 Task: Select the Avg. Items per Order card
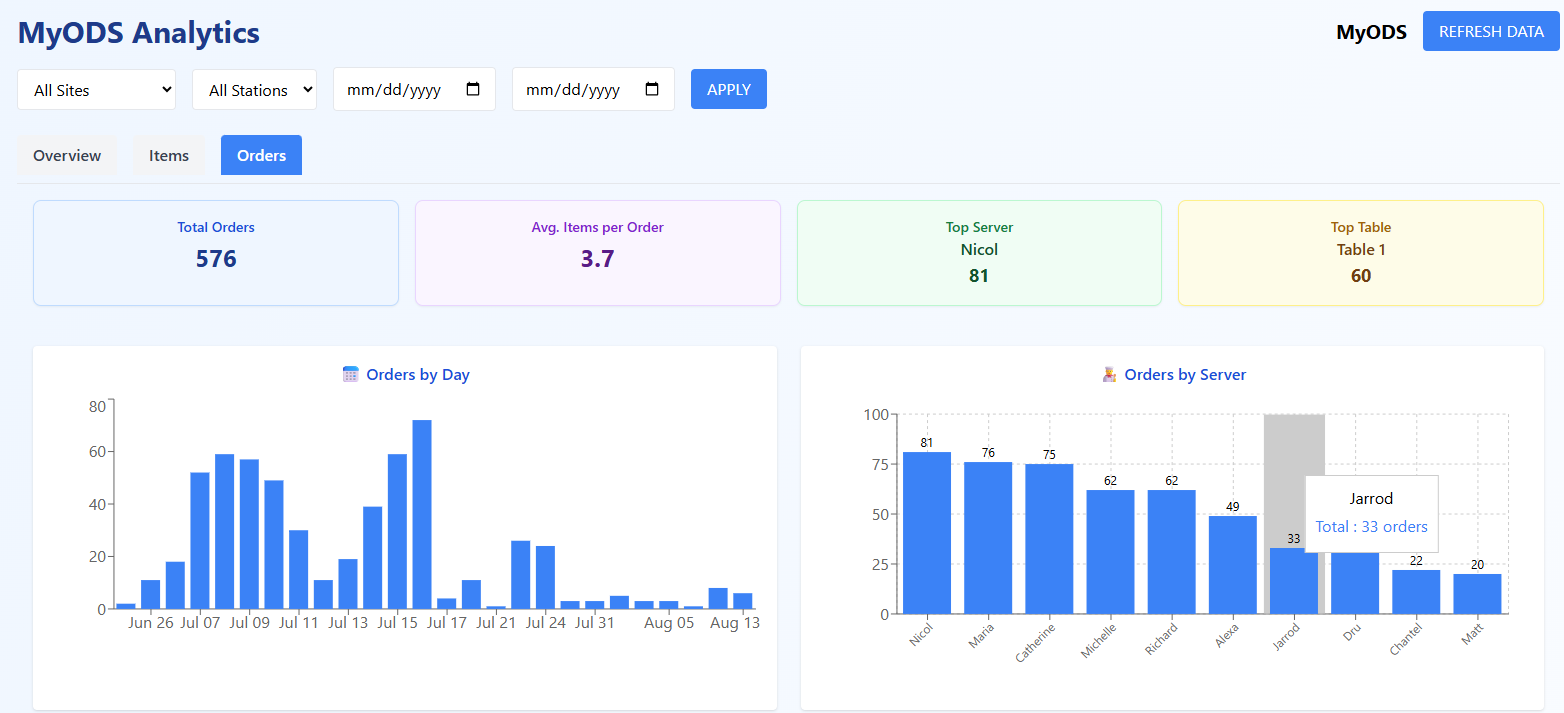597,252
